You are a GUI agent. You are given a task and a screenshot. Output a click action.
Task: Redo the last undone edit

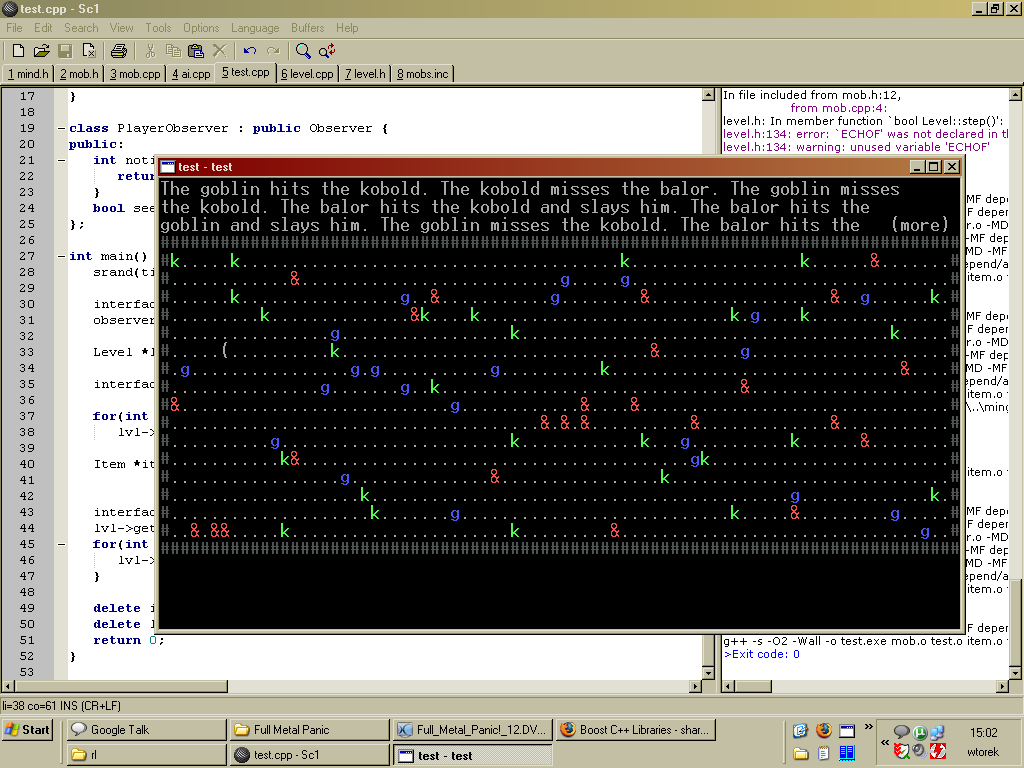coord(273,50)
